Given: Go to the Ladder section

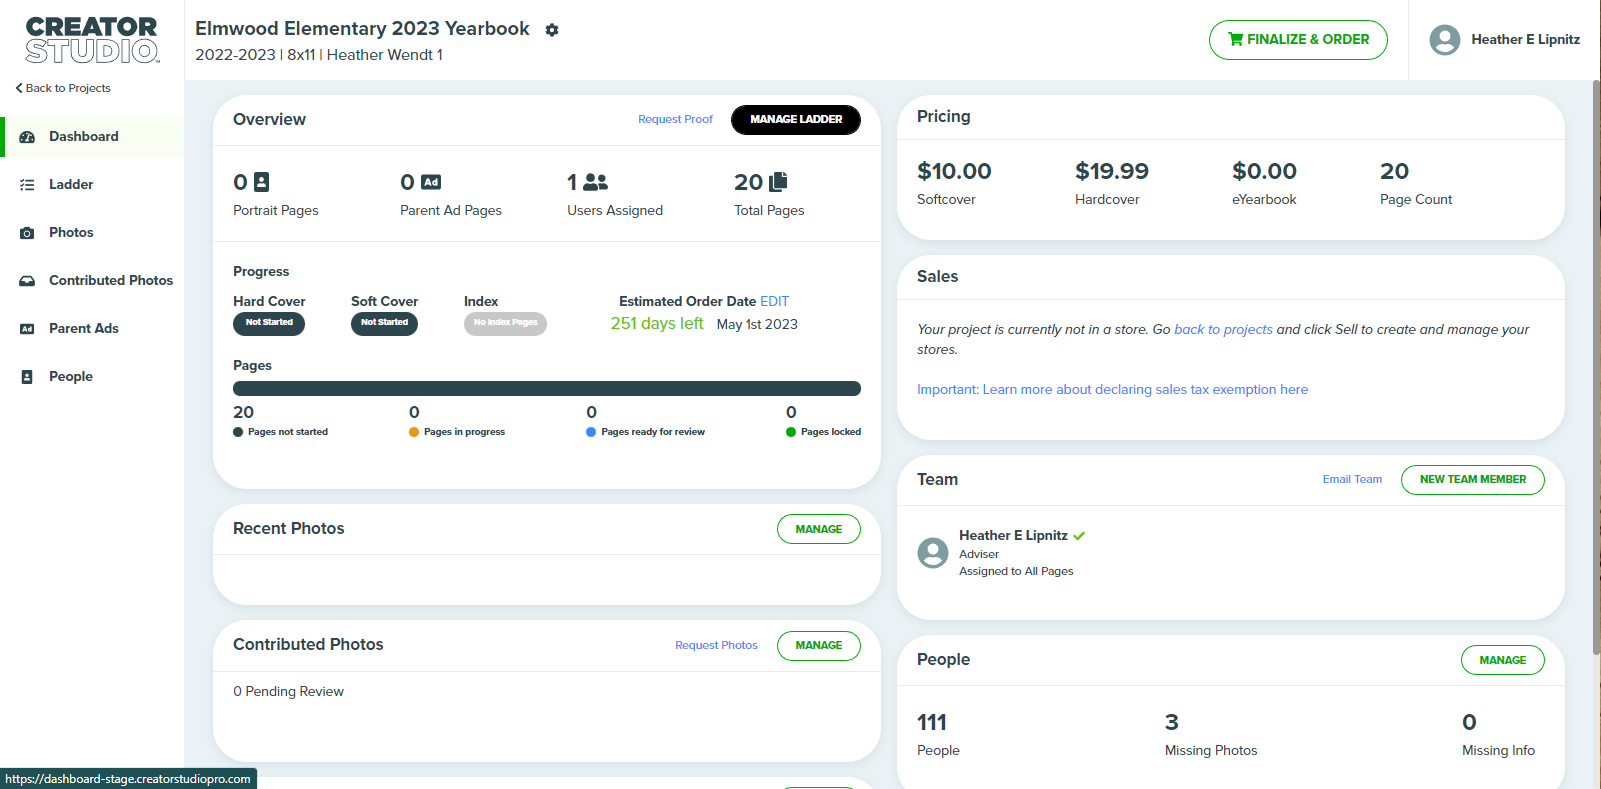Looking at the screenshot, I should pos(92,185).
